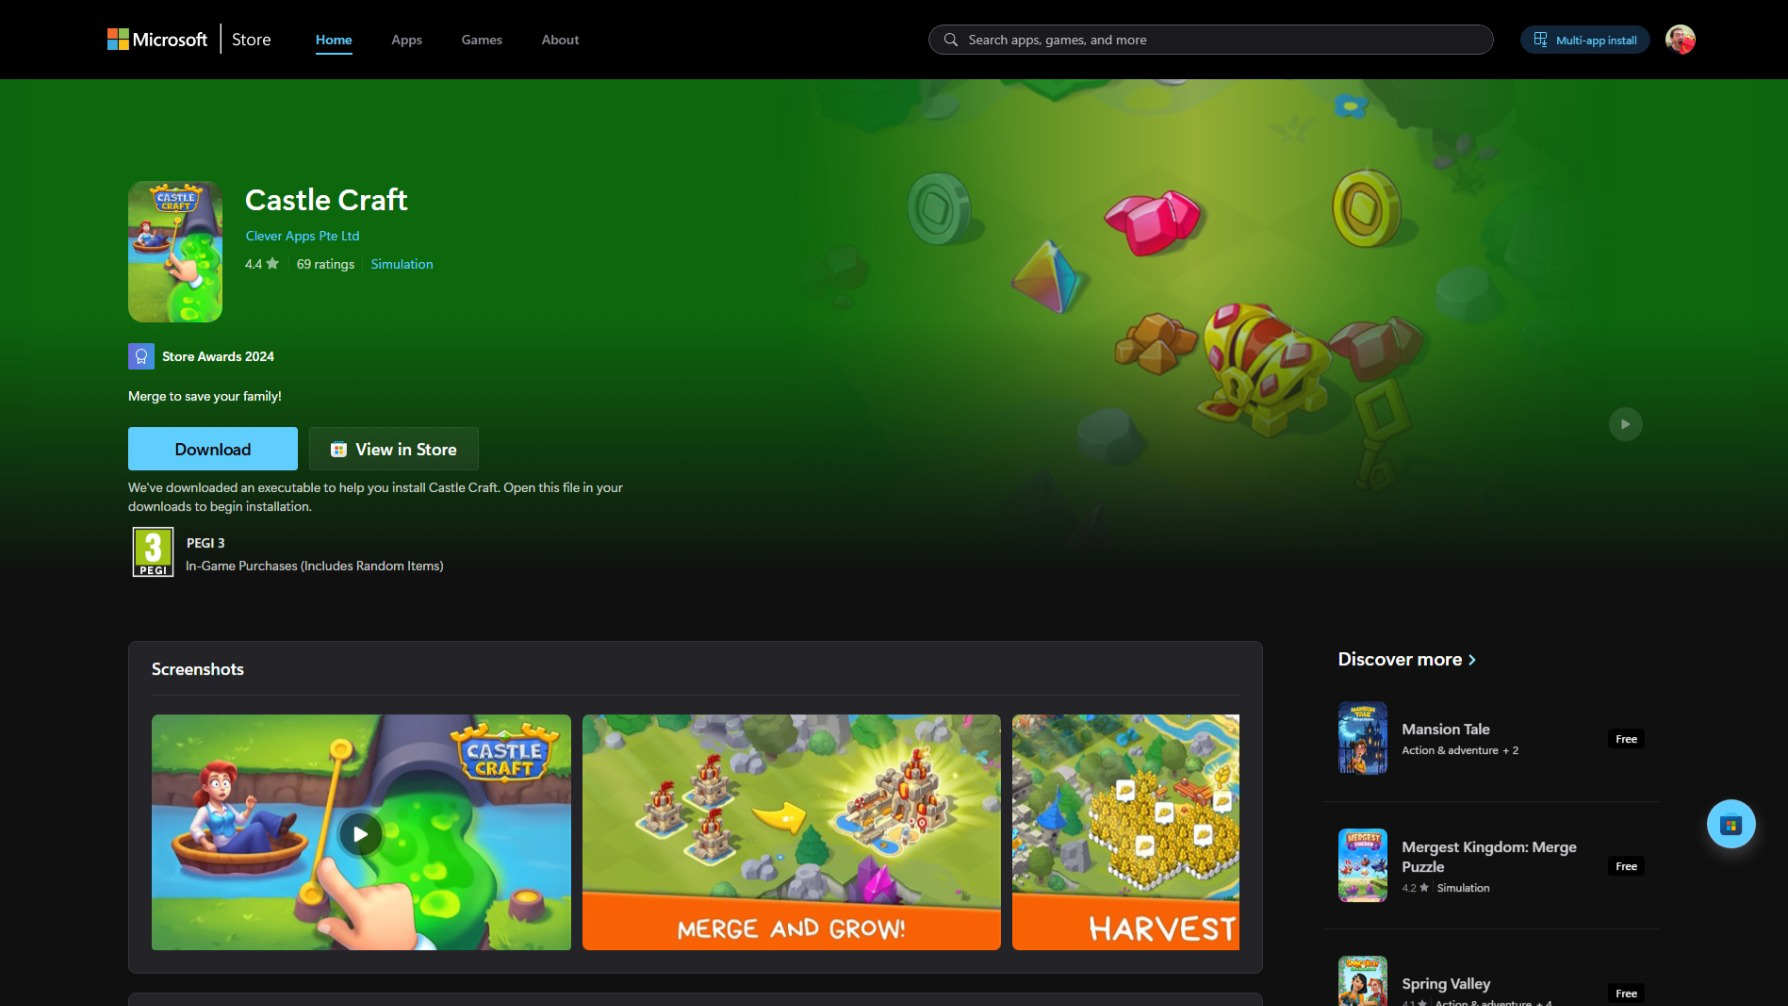The width and height of the screenshot is (1788, 1006).
Task: Click the Castle Craft app icon
Action: [174, 251]
